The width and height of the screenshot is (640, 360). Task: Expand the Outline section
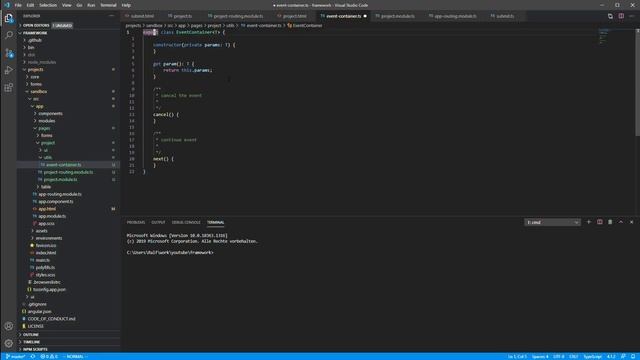pos(31,334)
